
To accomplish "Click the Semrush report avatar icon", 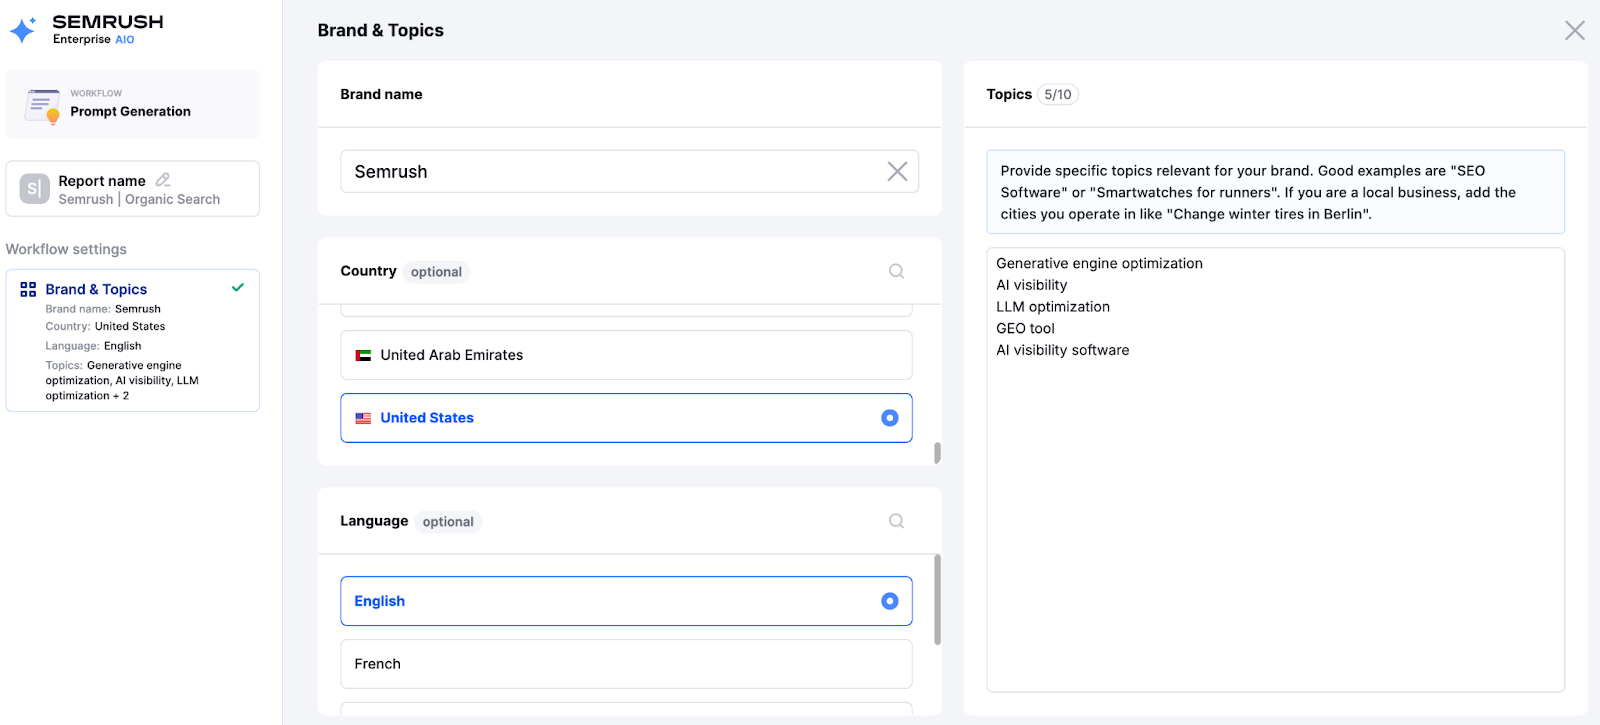I will pyautogui.click(x=35, y=188).
